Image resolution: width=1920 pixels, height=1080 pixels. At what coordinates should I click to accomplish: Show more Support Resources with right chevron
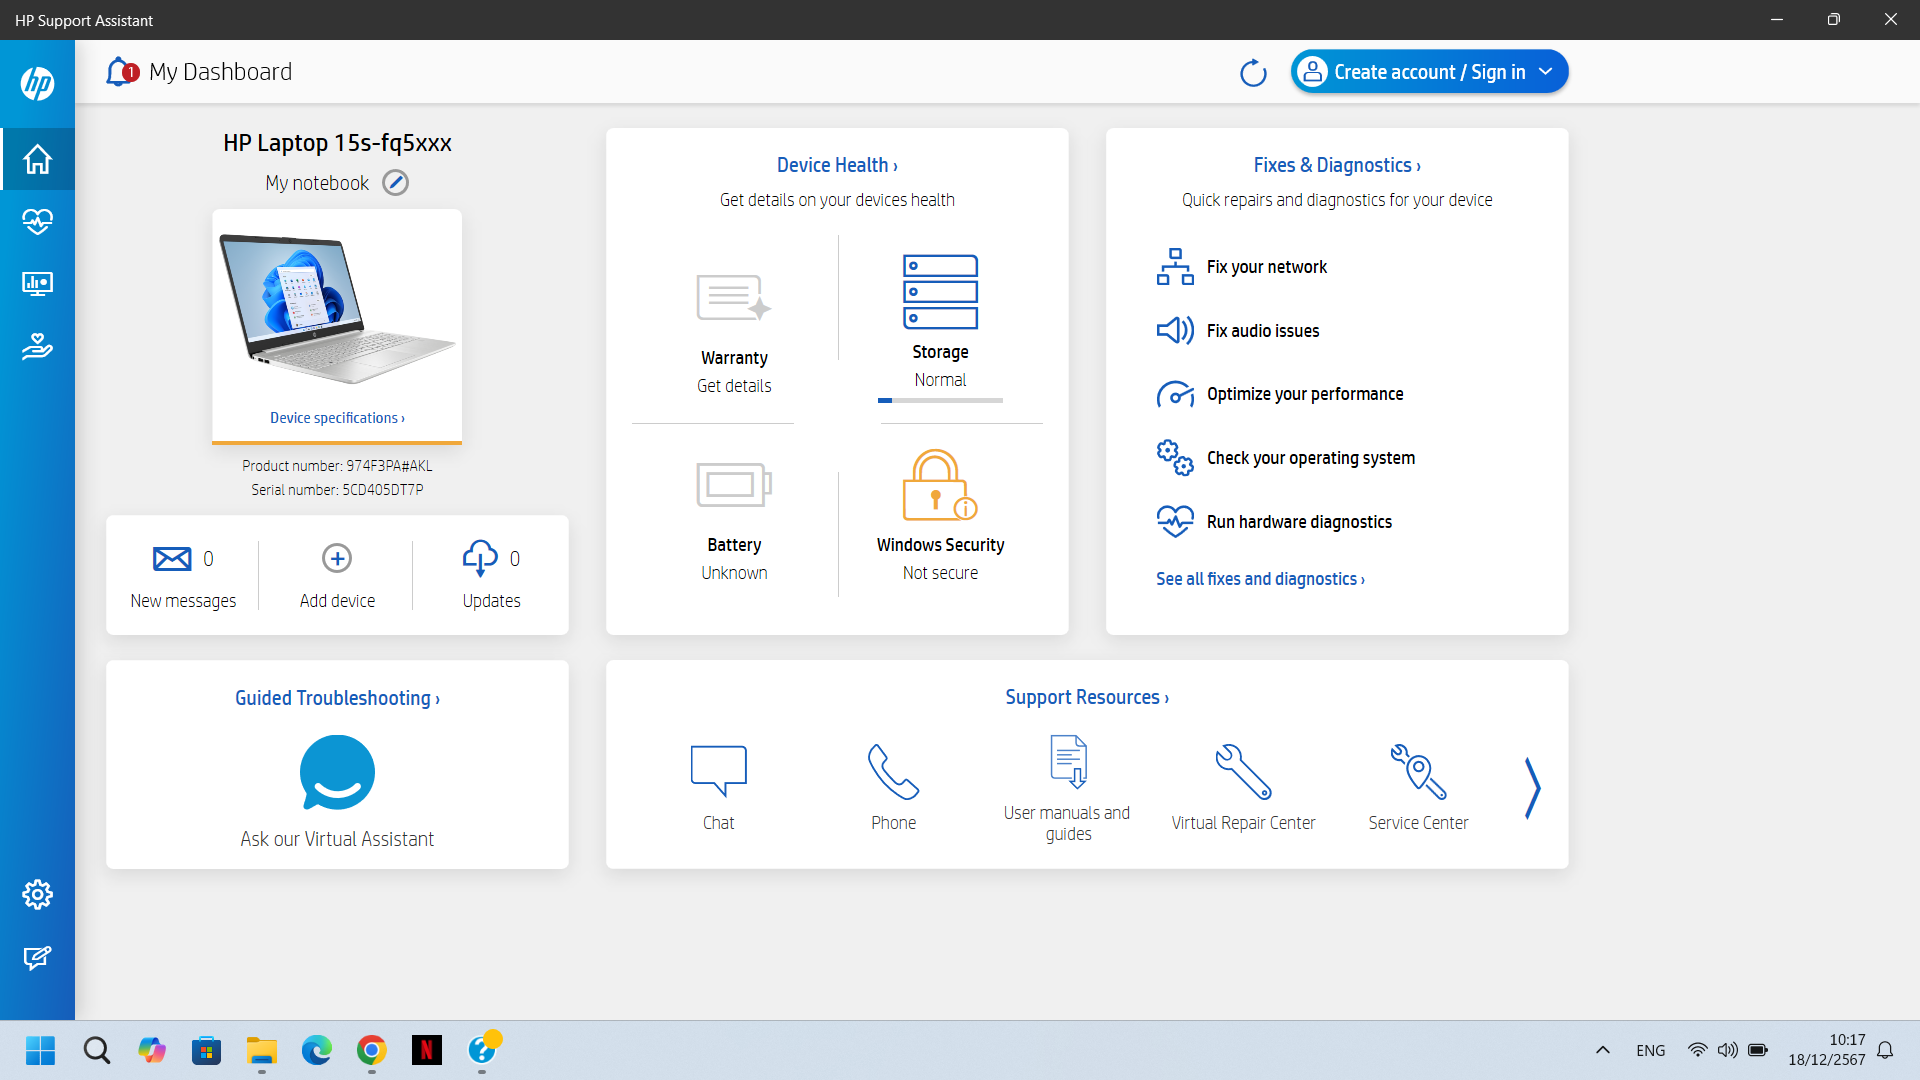1532,789
